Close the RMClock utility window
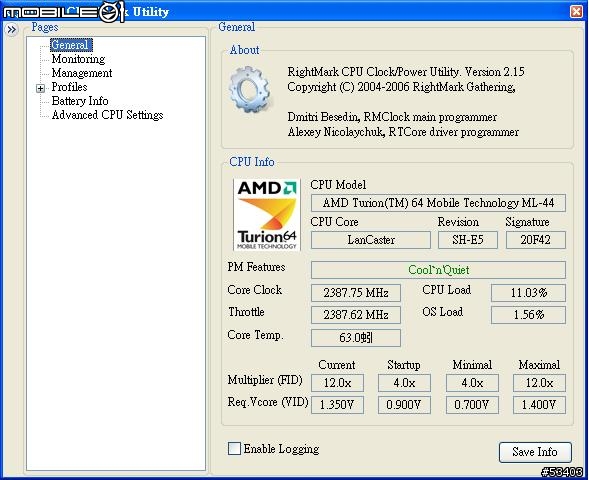Screen dimensions: 589x480 [x=576, y=11]
